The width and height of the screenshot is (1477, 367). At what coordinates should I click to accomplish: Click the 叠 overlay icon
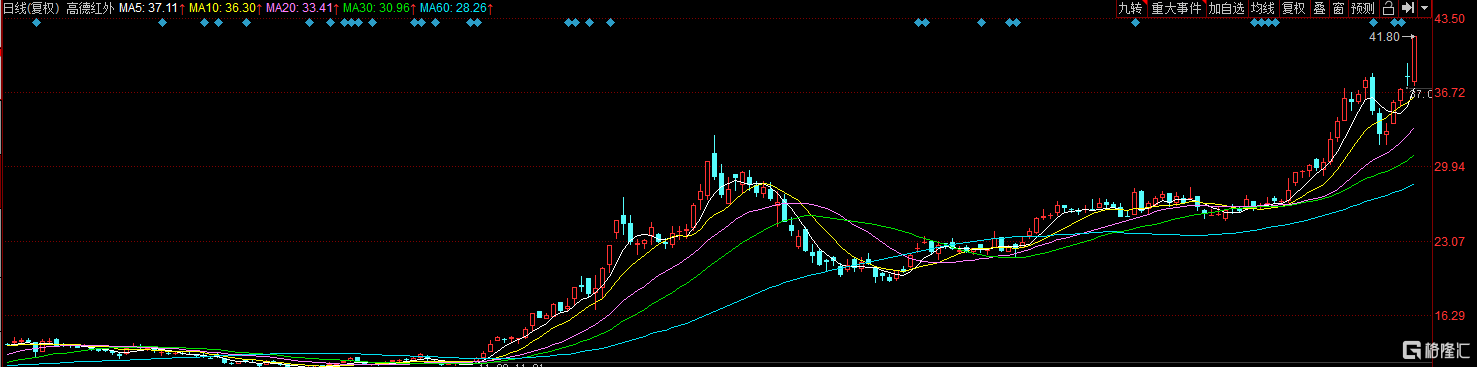pos(1319,8)
